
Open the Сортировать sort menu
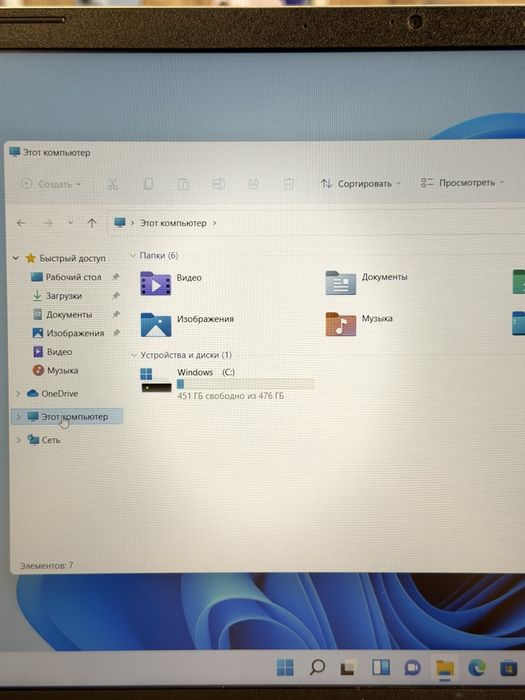click(360, 183)
